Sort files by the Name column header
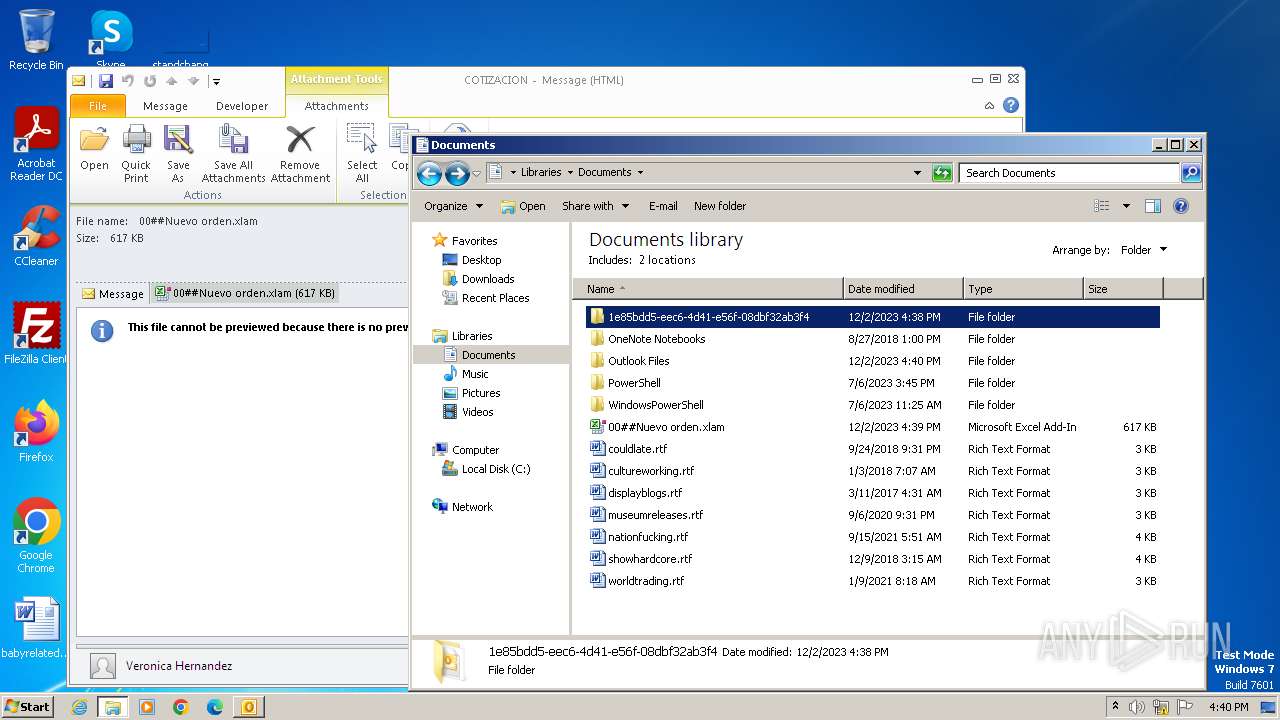Screen dimensions: 1280x720 [x=708, y=289]
